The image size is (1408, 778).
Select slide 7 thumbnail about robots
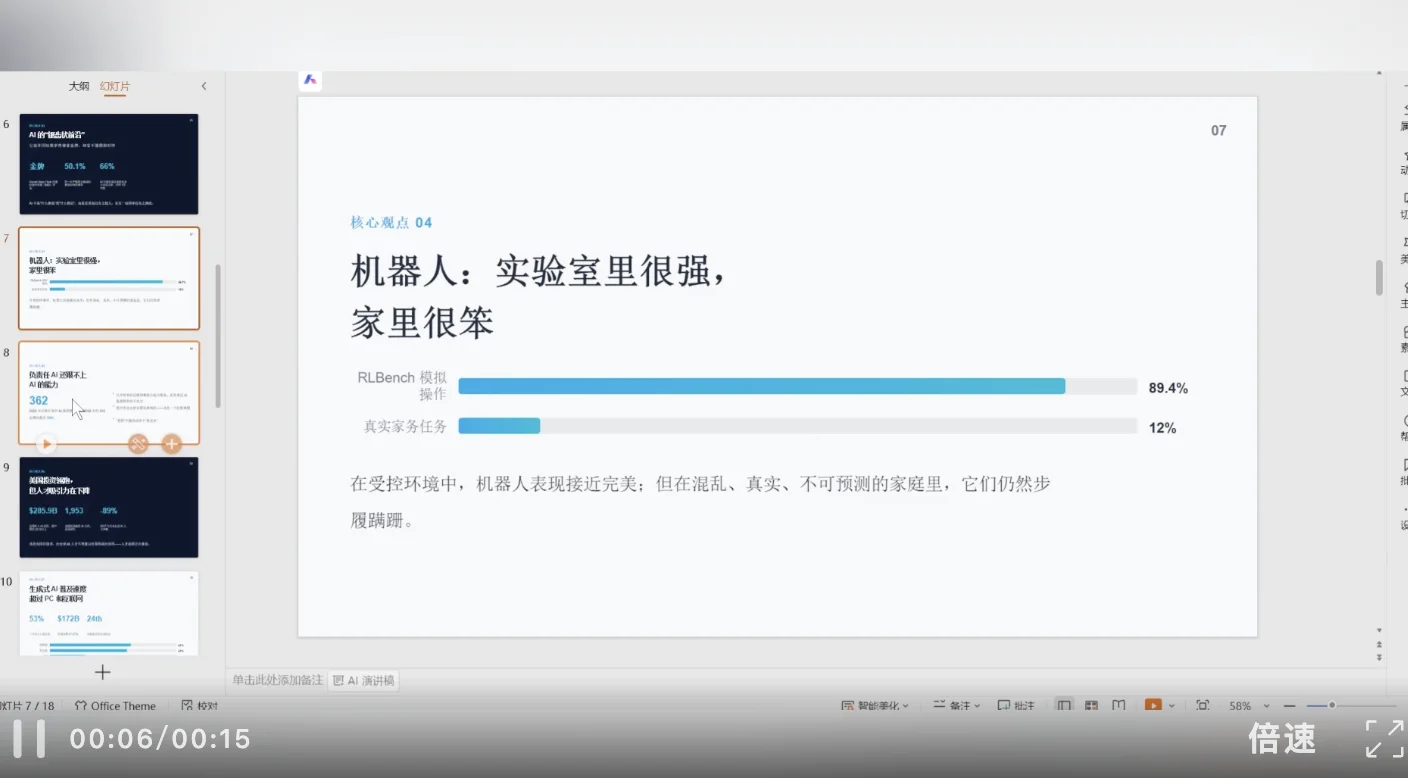point(109,278)
